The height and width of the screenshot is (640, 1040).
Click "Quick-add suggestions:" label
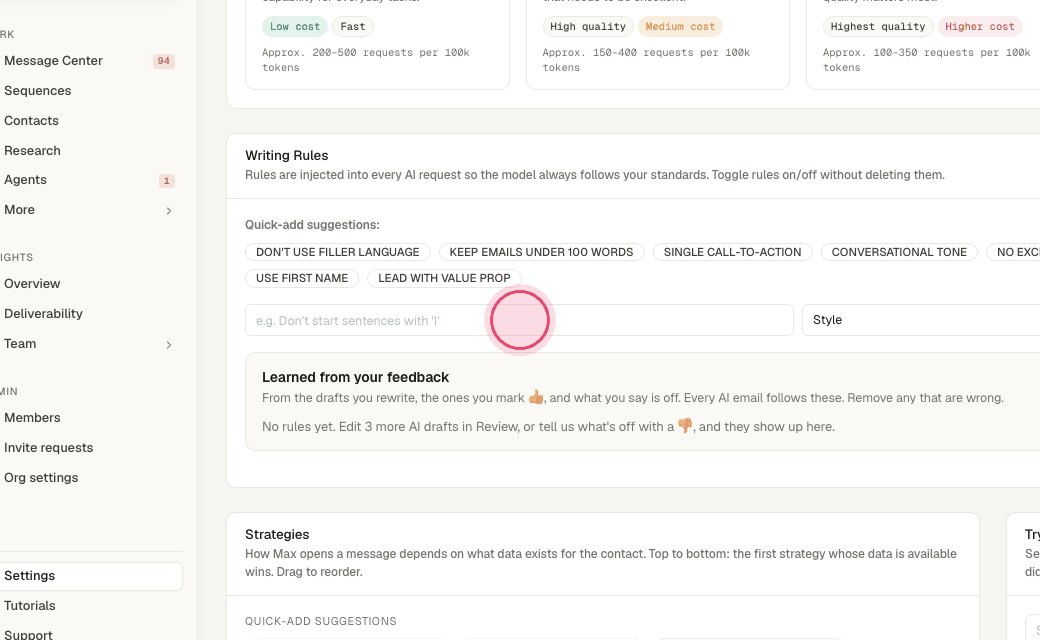click(312, 225)
